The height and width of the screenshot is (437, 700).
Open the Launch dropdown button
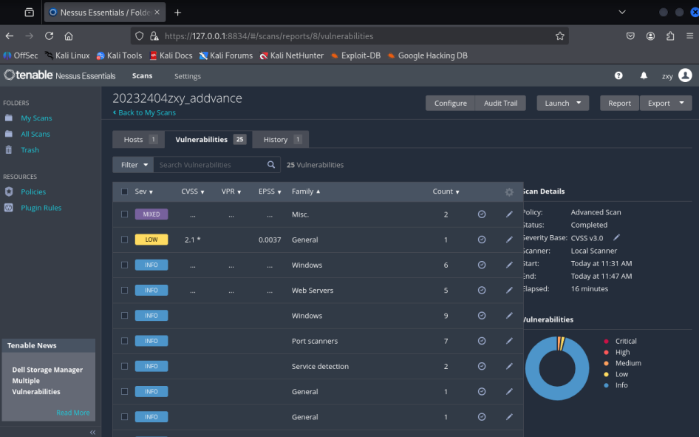coord(562,103)
